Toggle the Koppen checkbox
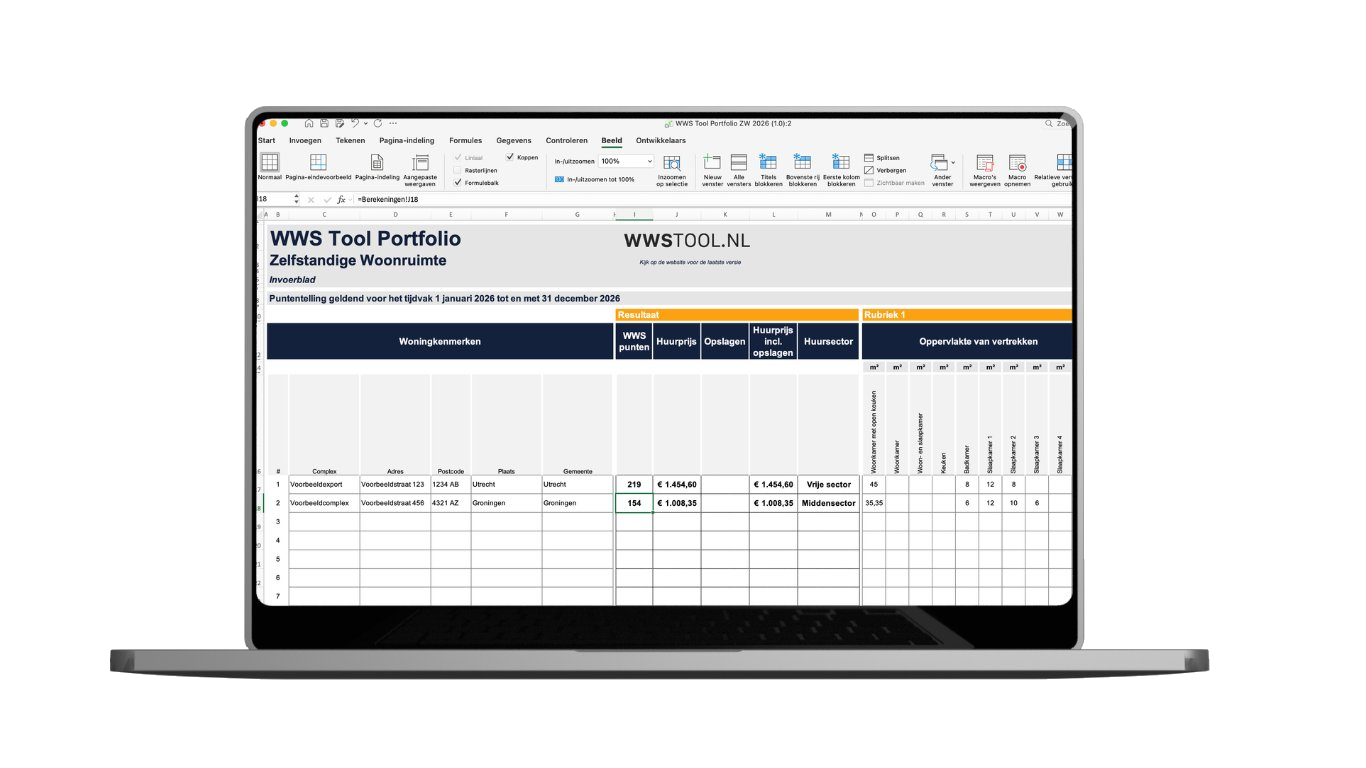This screenshot has width=1366, height=768. 510,157
